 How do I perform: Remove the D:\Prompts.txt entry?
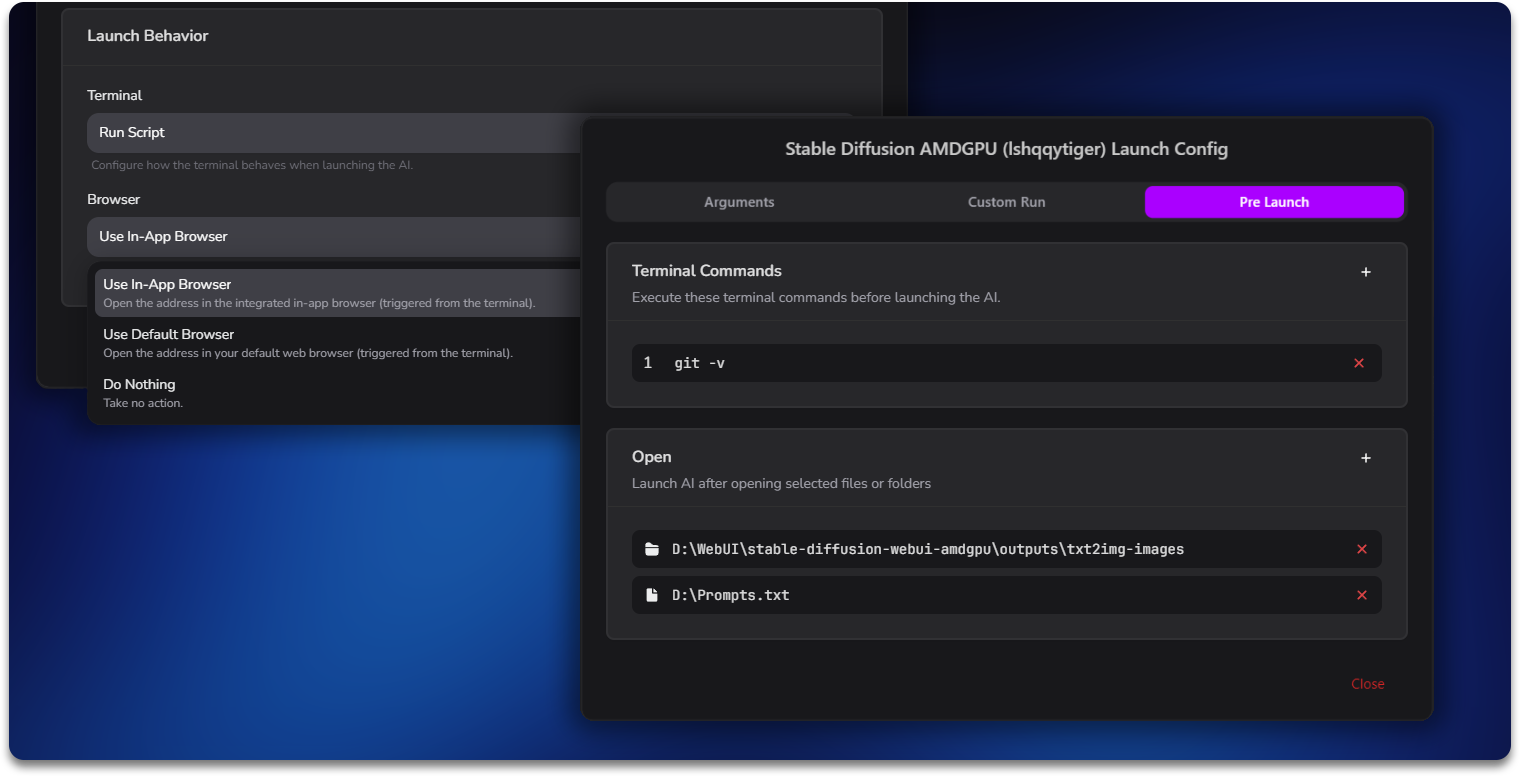pyautogui.click(x=1362, y=595)
